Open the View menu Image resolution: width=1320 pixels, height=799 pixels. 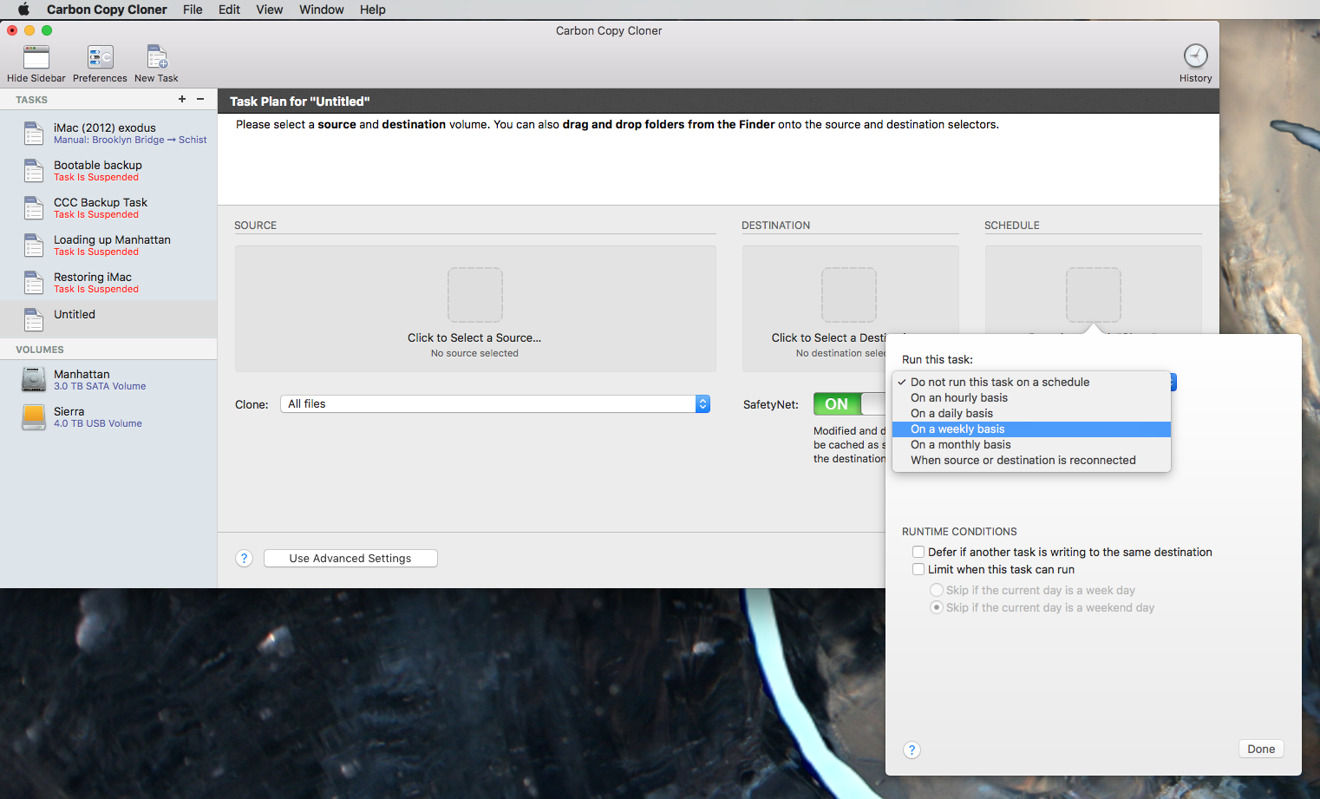coord(269,9)
